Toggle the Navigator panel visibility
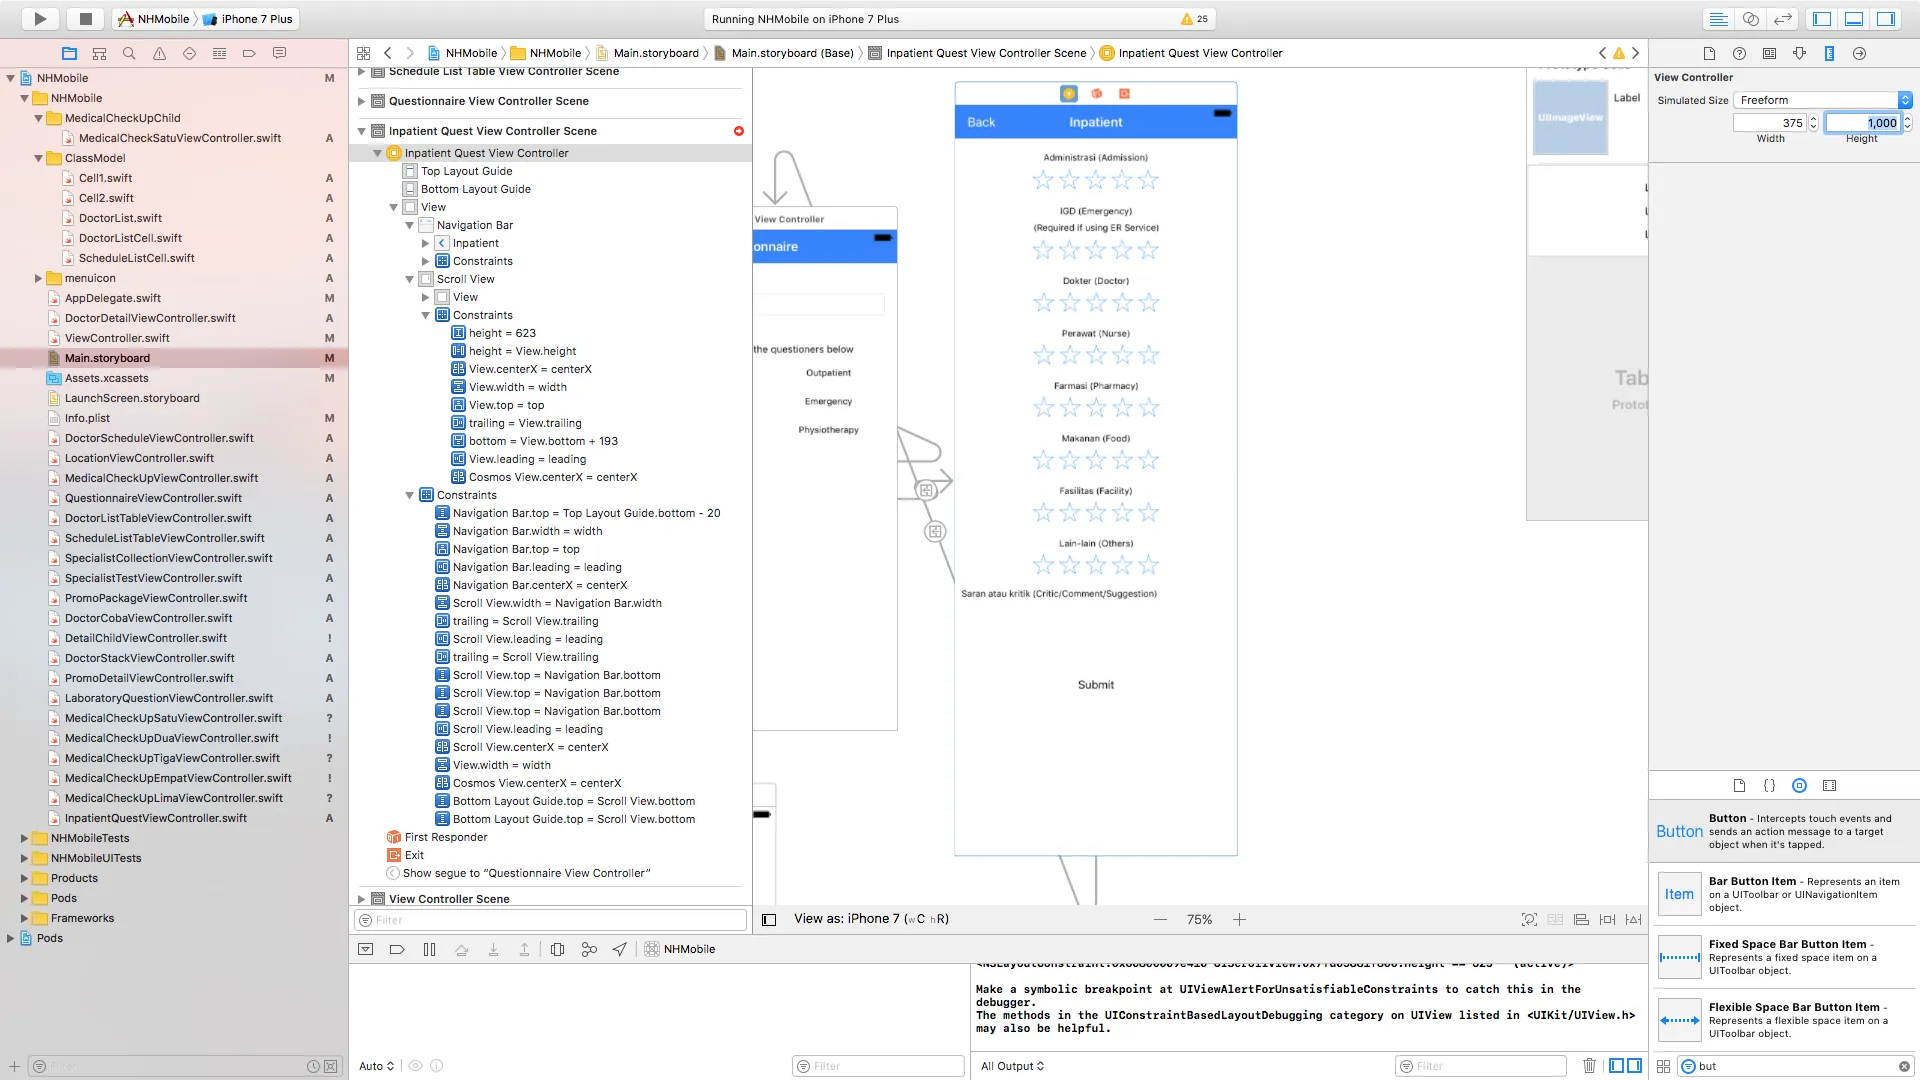This screenshot has height=1080, width=1920. click(1822, 19)
